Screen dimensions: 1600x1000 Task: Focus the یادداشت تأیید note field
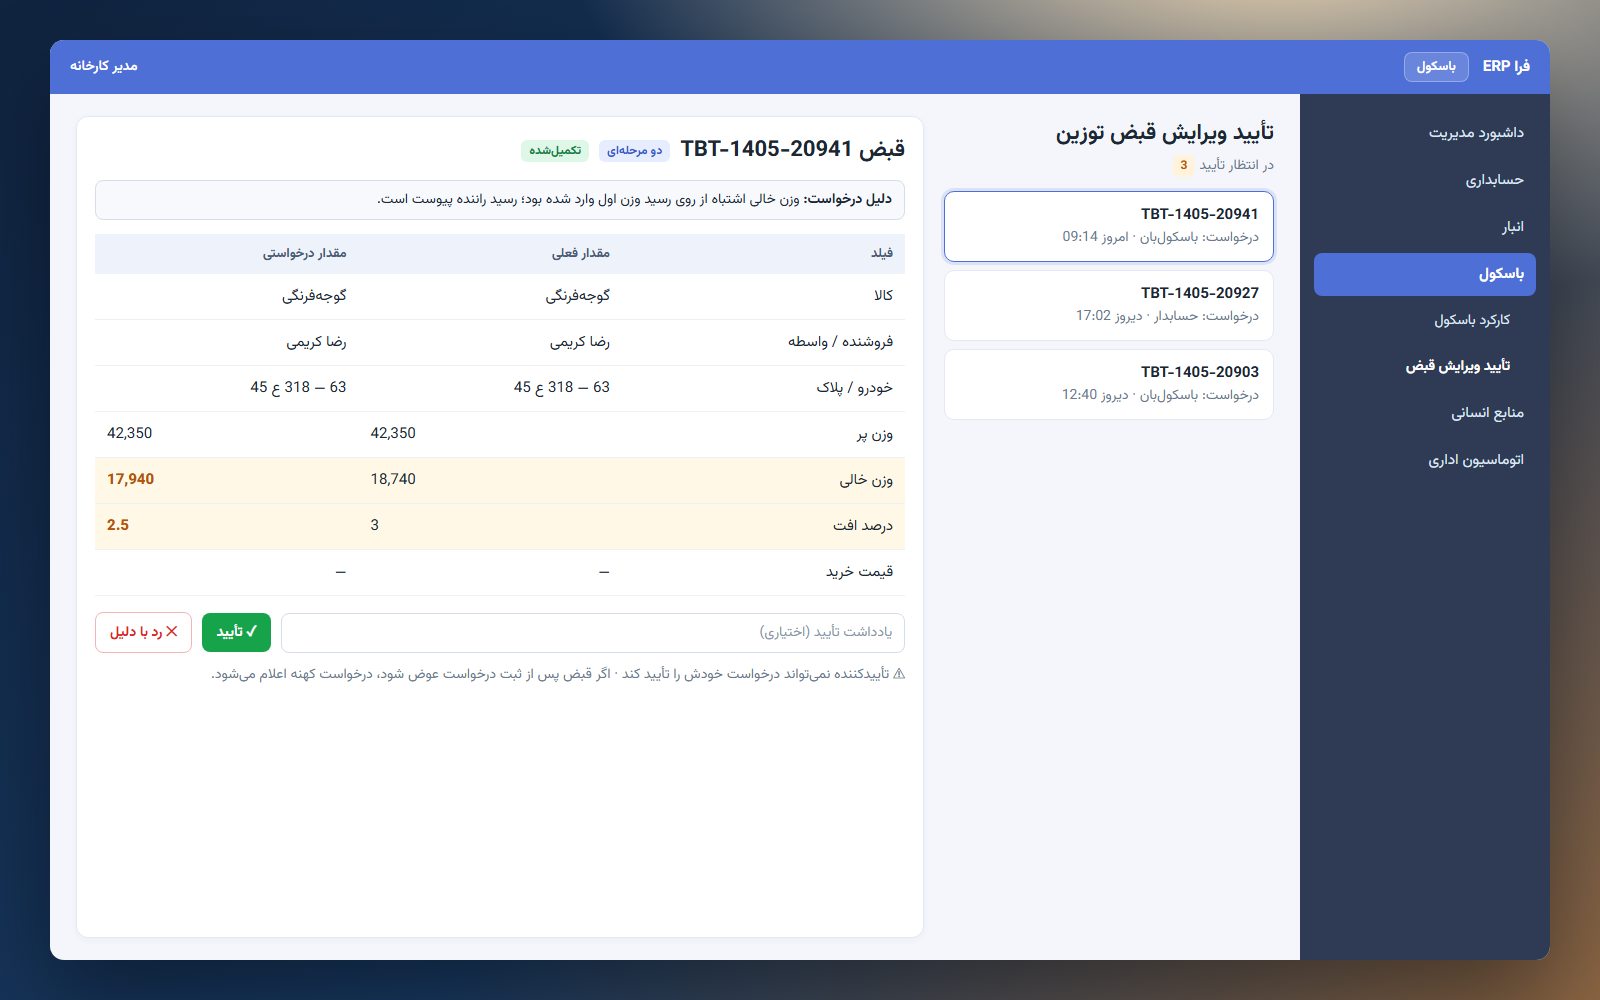593,632
